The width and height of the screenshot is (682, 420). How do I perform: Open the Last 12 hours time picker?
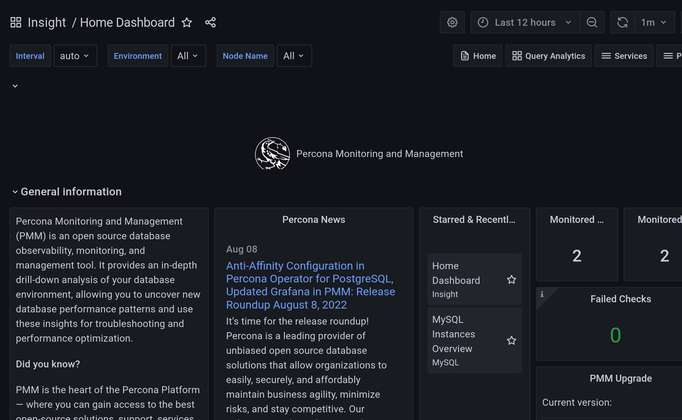pos(524,23)
